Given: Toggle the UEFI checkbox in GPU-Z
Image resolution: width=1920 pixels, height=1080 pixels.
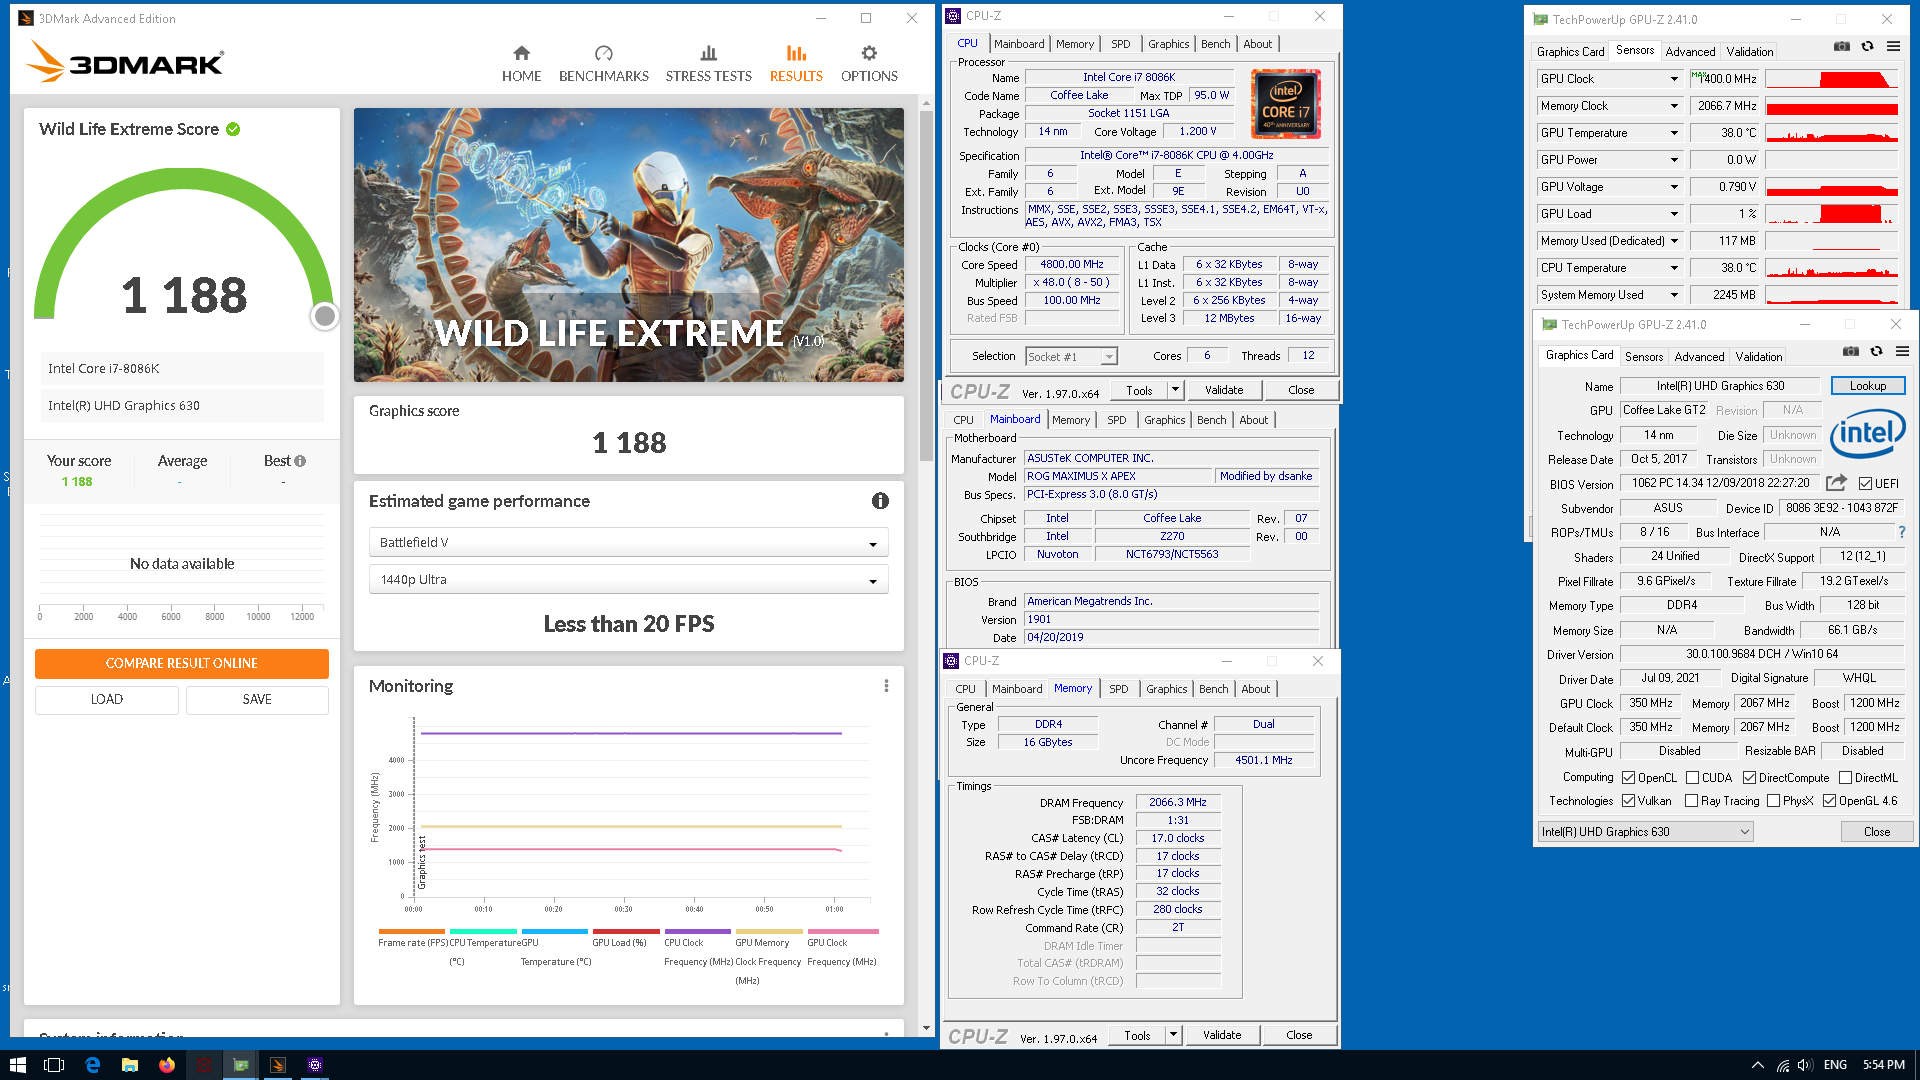Looking at the screenshot, I should (1865, 484).
